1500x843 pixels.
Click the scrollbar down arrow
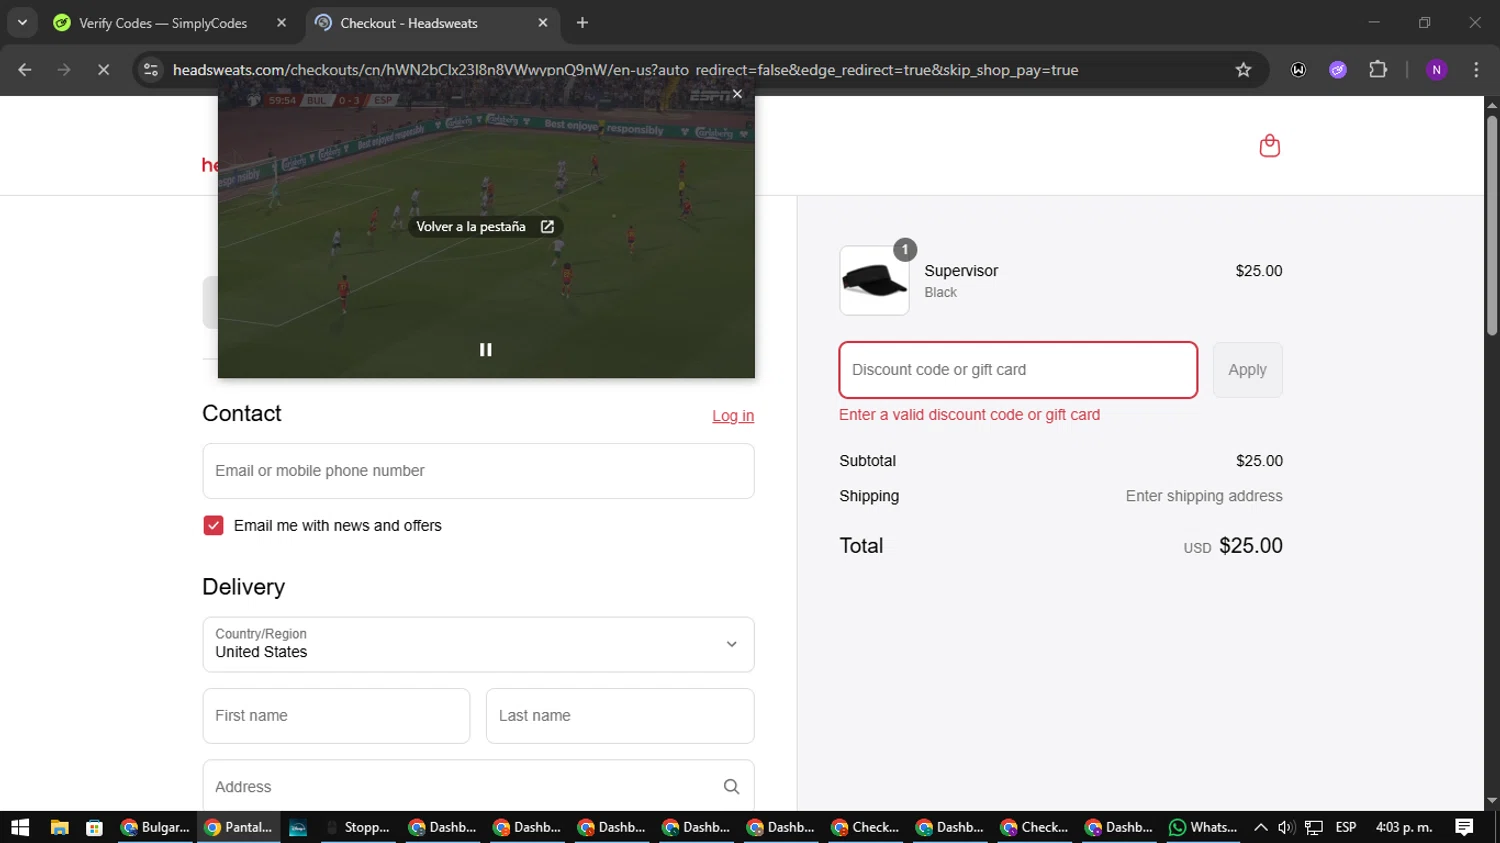pyautogui.click(x=1492, y=801)
